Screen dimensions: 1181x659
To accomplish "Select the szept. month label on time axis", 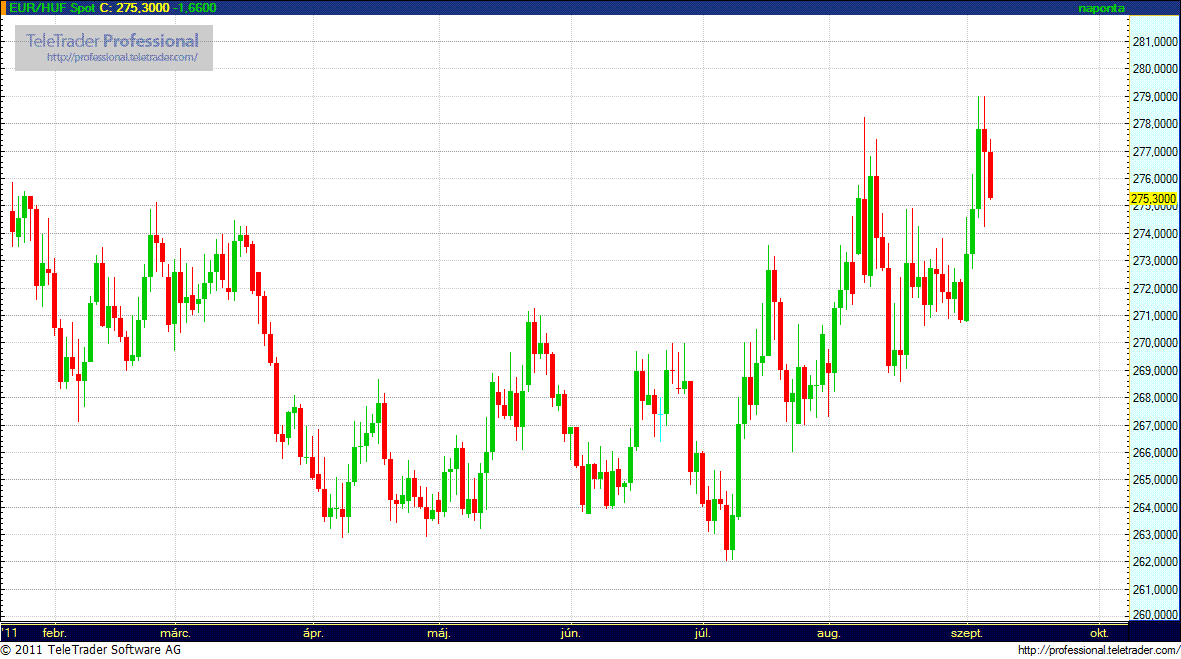I will (x=967, y=633).
